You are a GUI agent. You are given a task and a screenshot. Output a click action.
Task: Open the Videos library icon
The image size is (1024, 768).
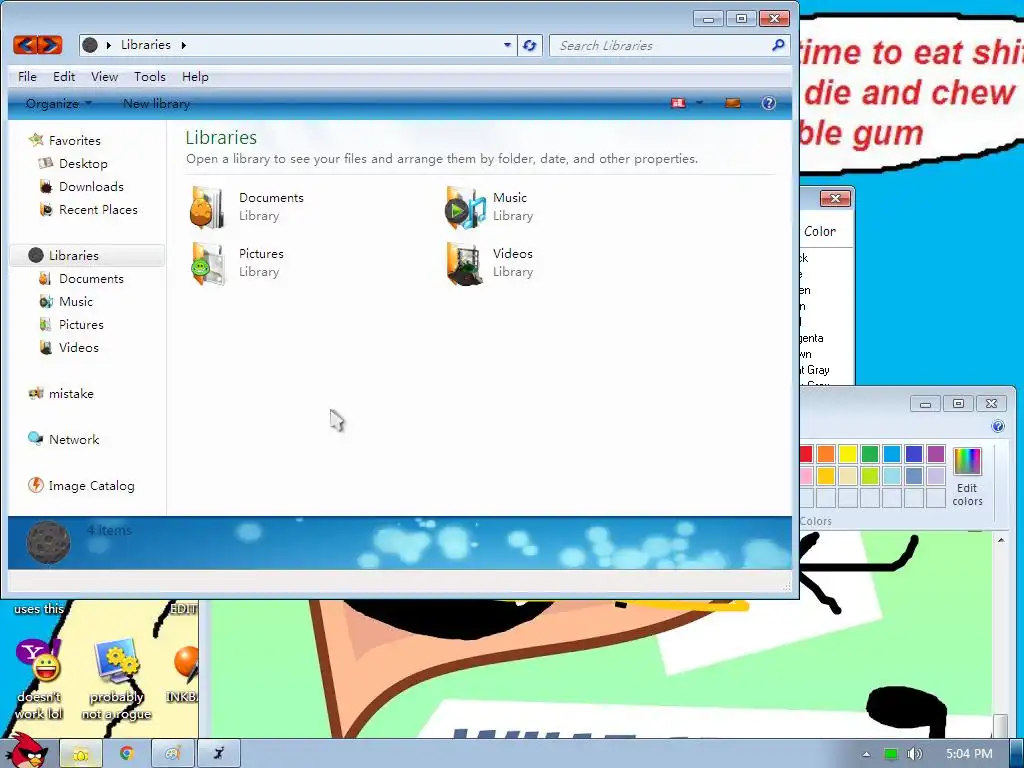pos(465,263)
